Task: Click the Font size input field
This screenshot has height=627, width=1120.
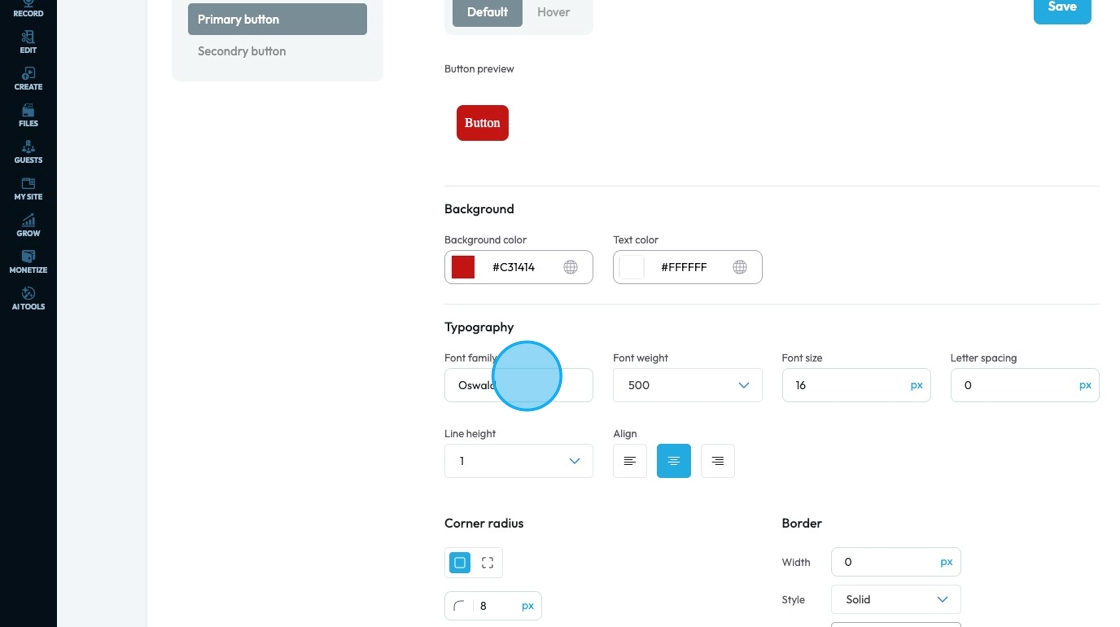Action: coord(856,385)
